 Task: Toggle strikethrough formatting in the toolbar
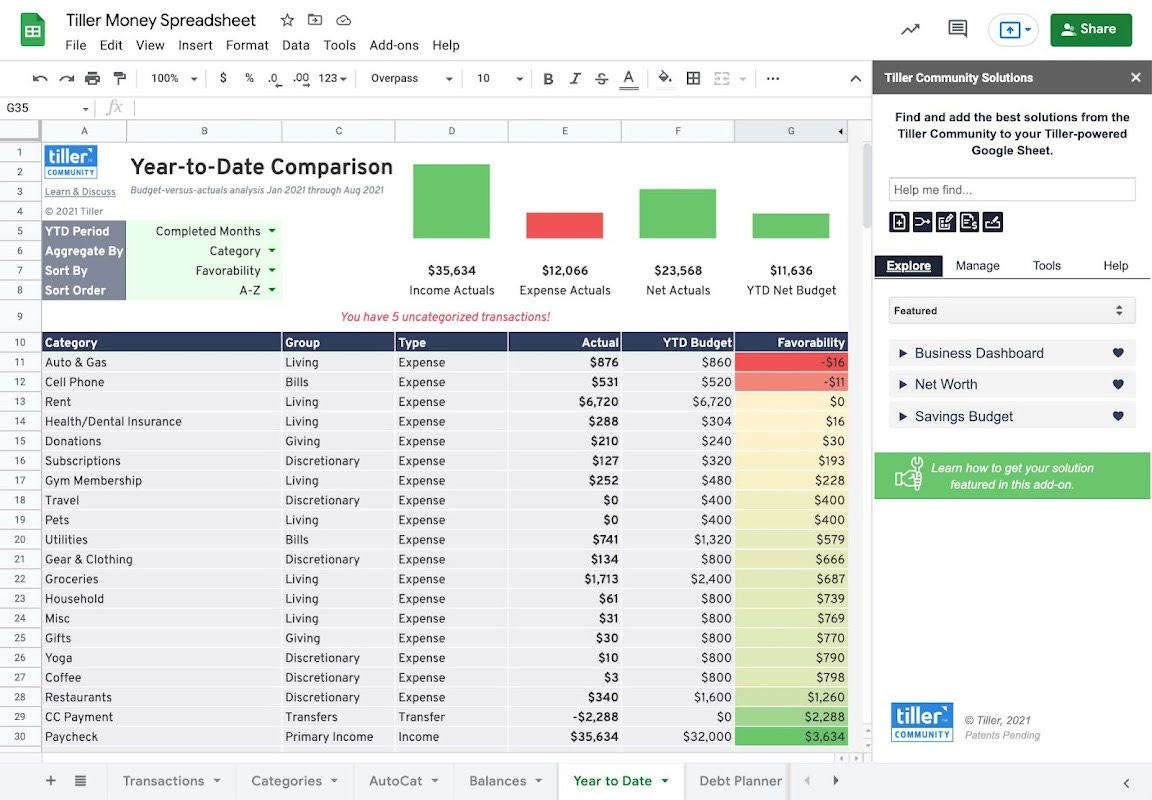(602, 79)
